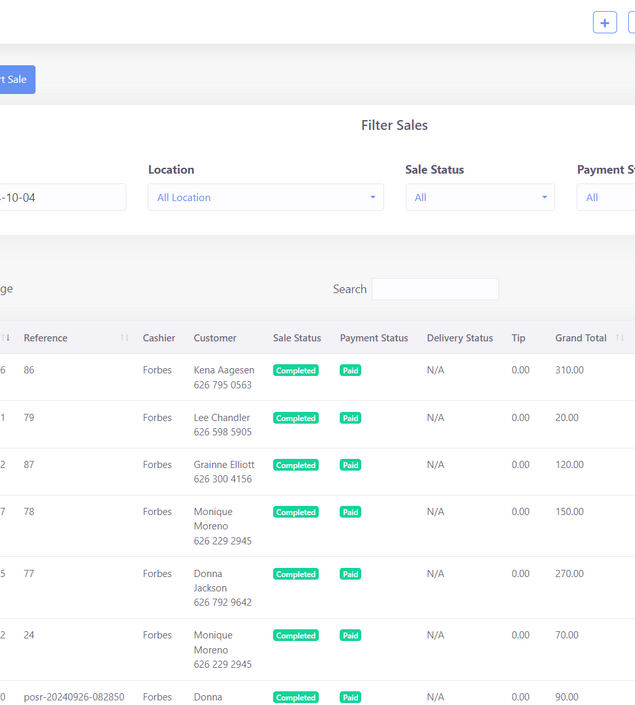This screenshot has width=635, height=705.
Task: Click Paid badge in Lee Chandler row
Action: tap(350, 418)
